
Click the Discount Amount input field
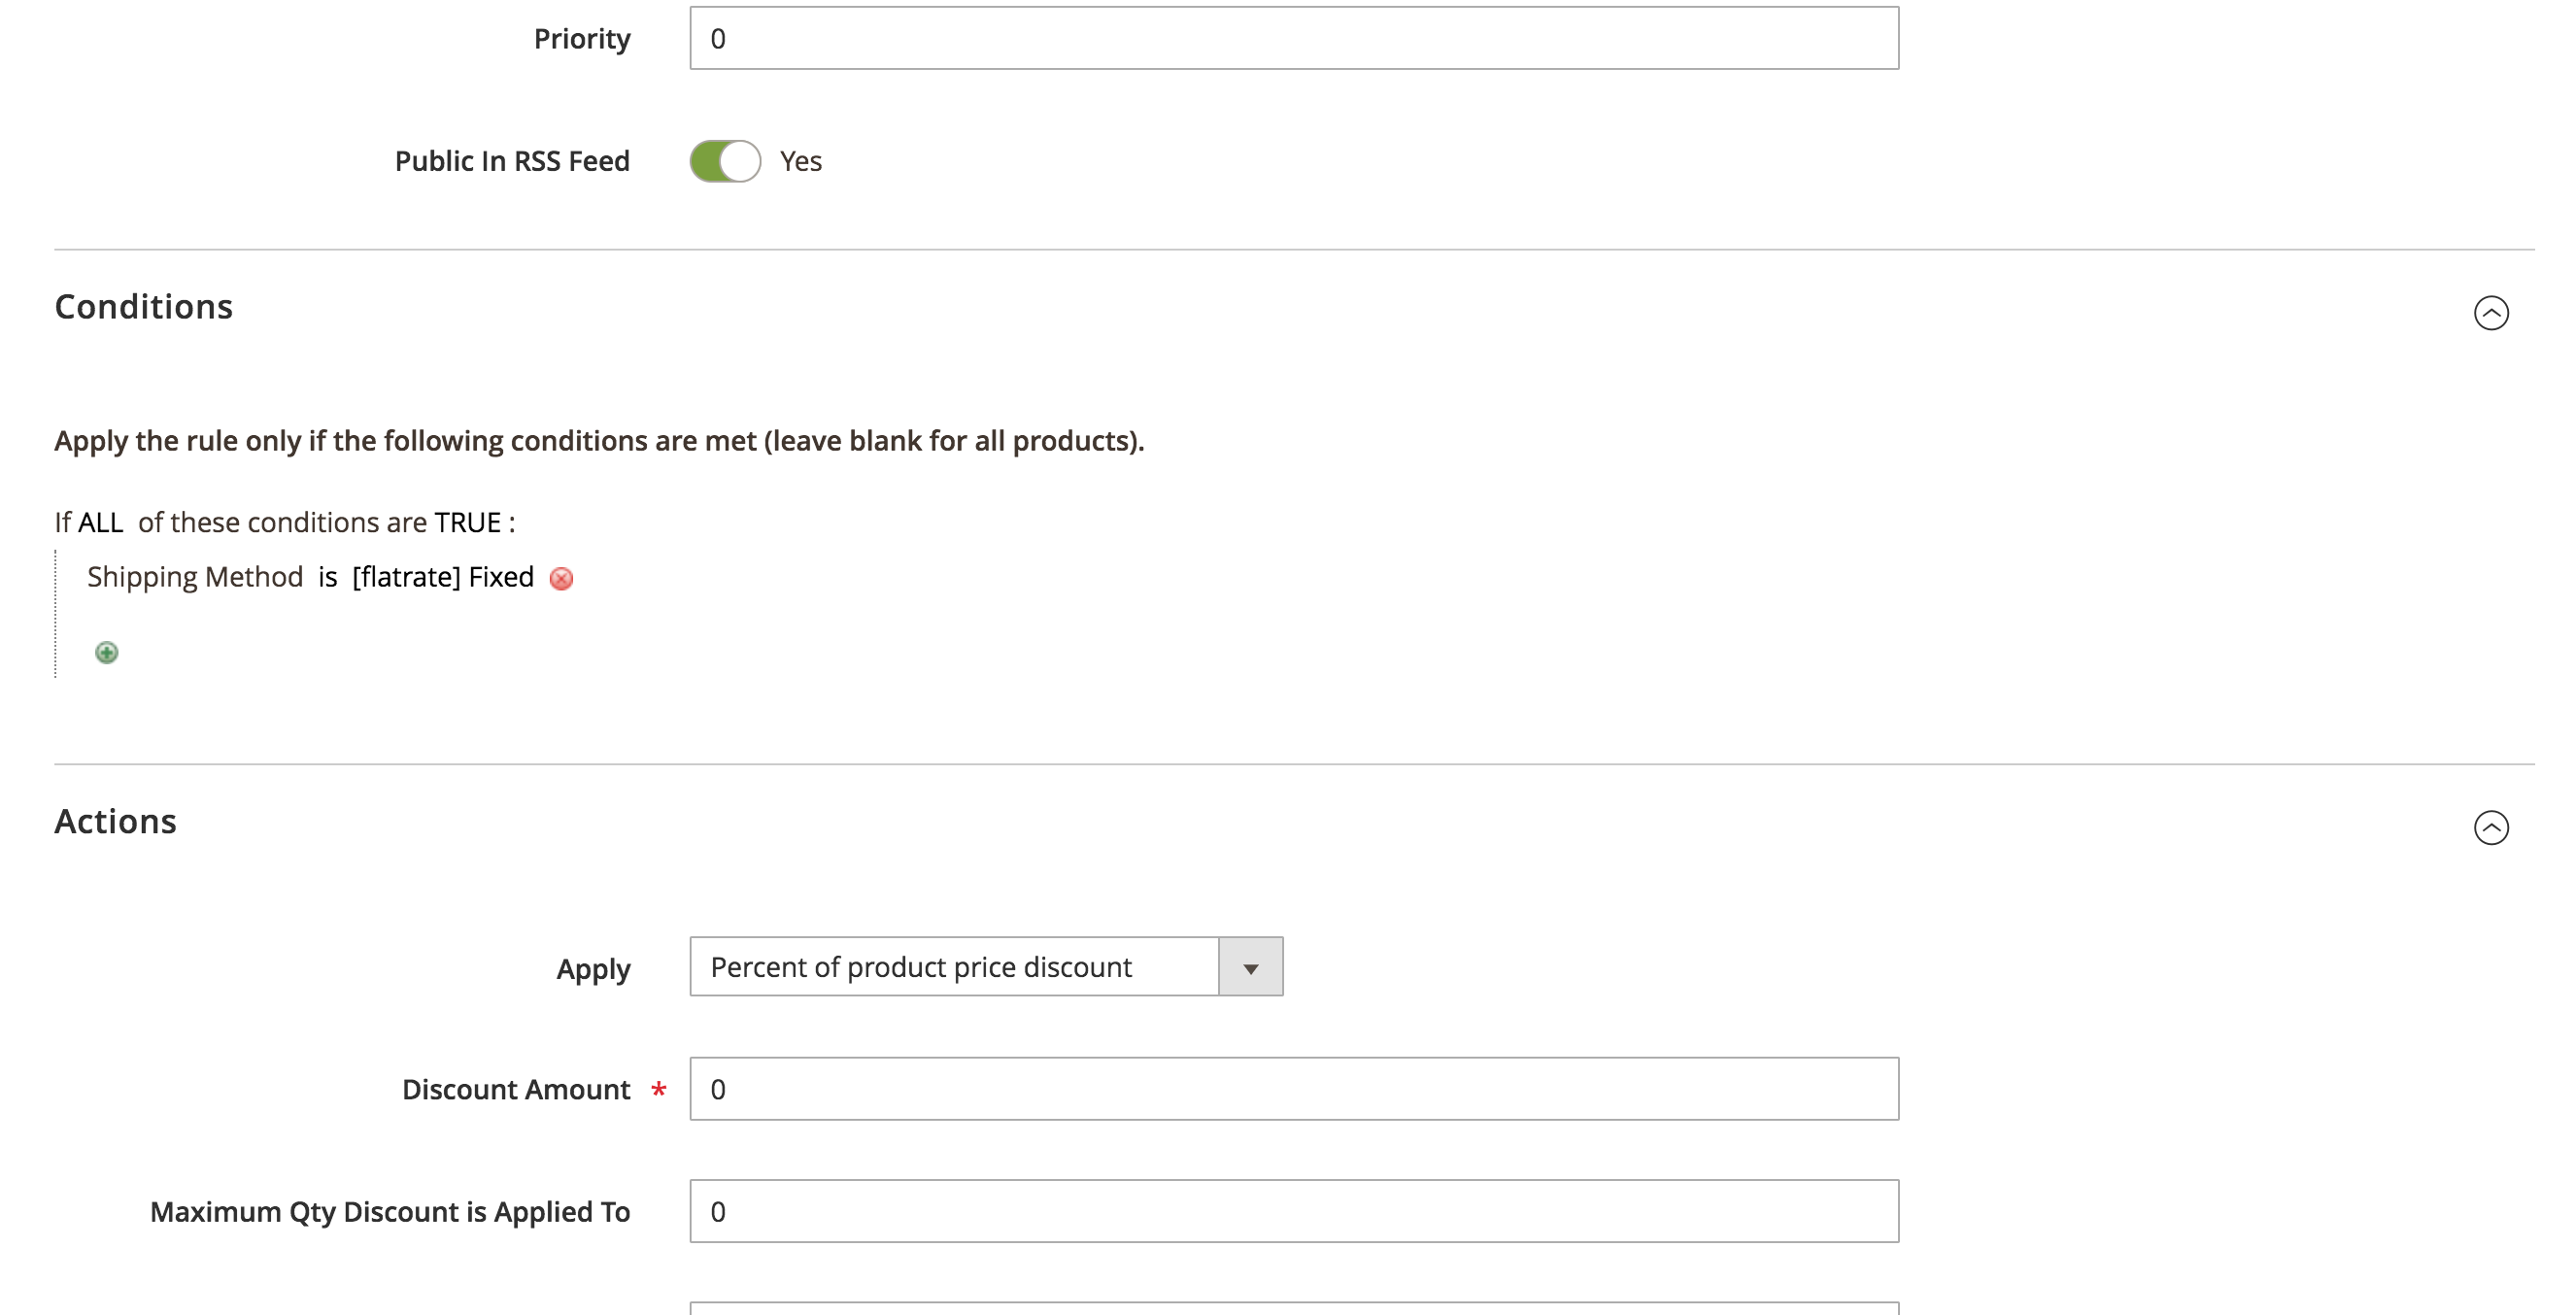(x=1294, y=1089)
